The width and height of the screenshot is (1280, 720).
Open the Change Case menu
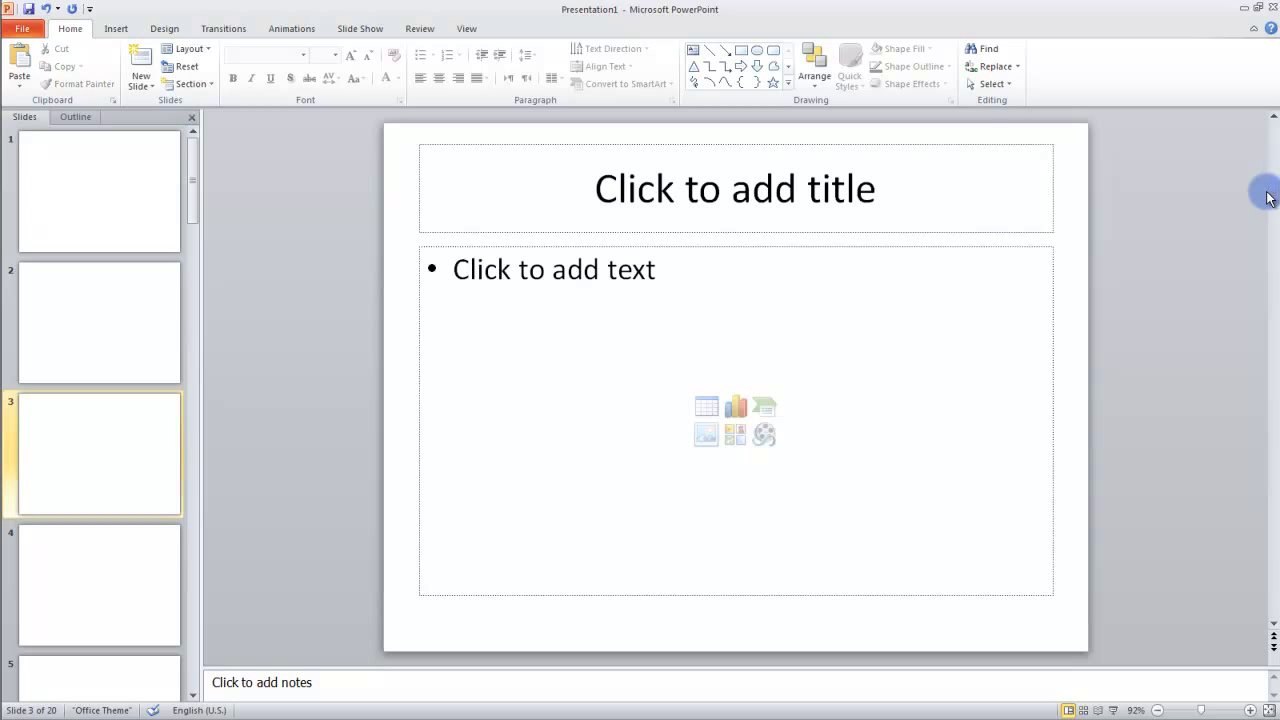[x=356, y=78]
